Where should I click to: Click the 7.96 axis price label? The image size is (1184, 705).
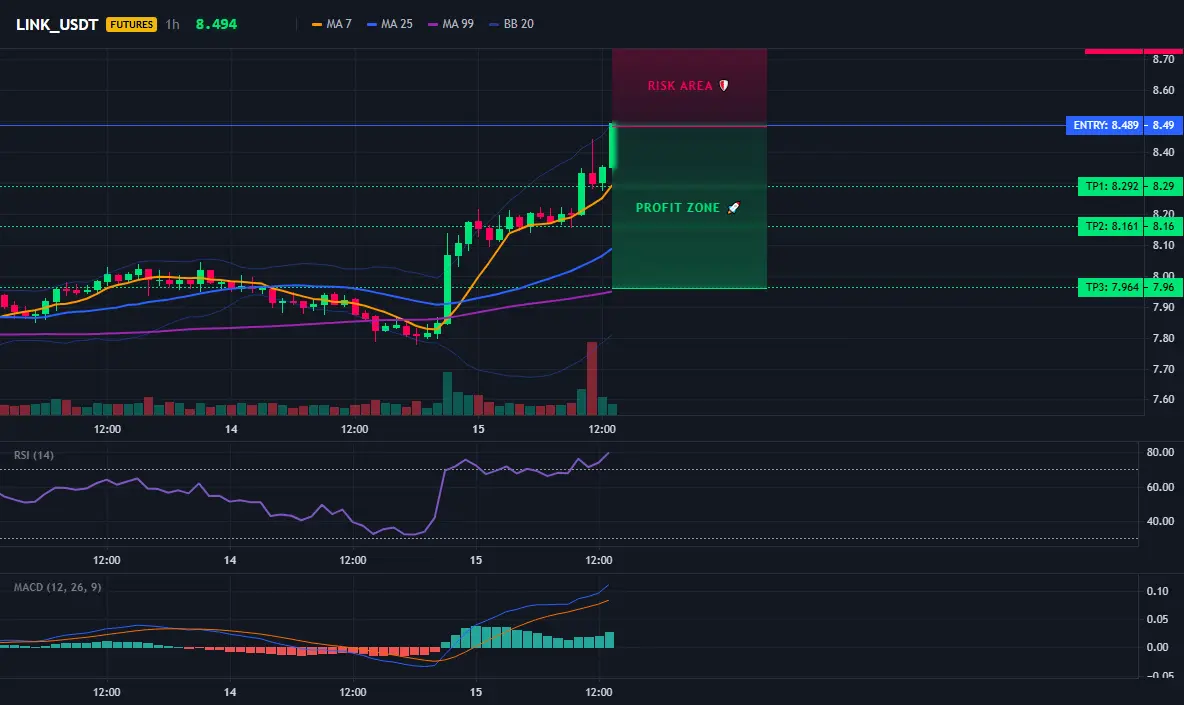(x=1164, y=288)
